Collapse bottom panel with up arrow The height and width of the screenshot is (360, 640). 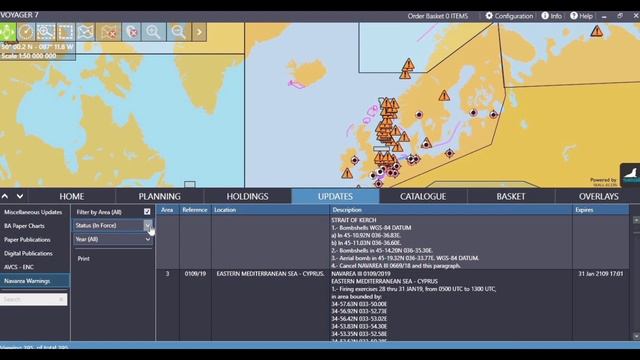pyautogui.click(x=5, y=196)
